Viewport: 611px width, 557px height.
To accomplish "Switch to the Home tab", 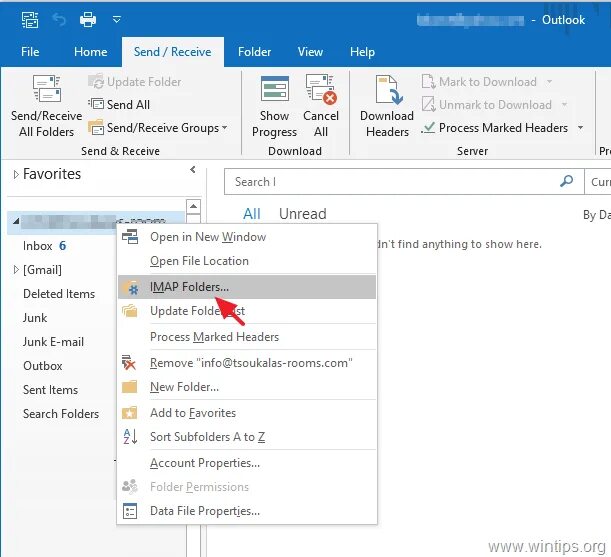I will (91, 52).
